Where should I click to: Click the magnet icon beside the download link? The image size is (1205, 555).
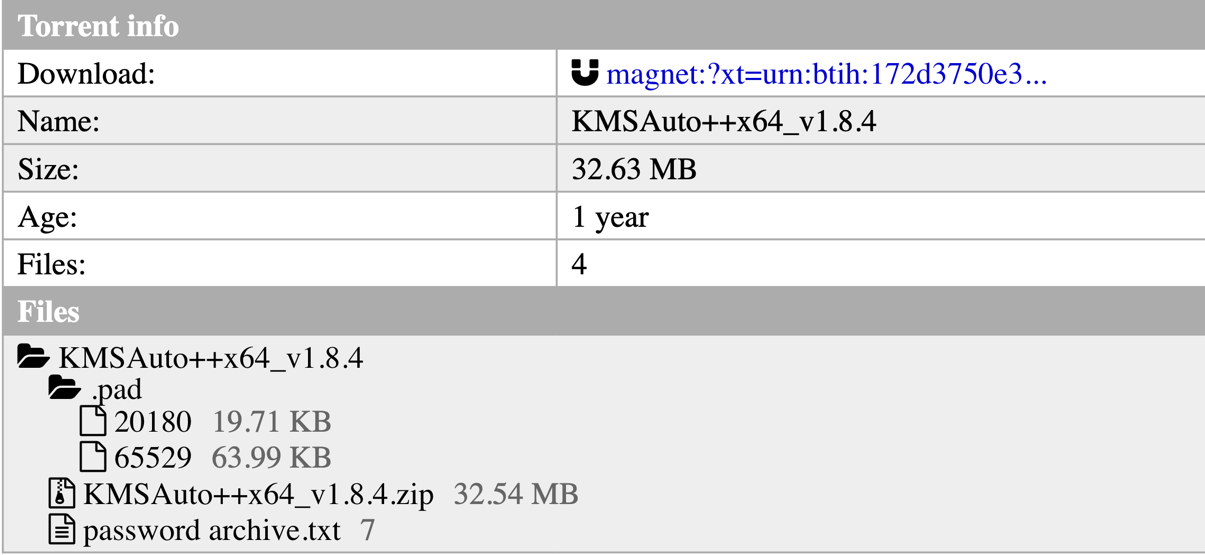585,72
